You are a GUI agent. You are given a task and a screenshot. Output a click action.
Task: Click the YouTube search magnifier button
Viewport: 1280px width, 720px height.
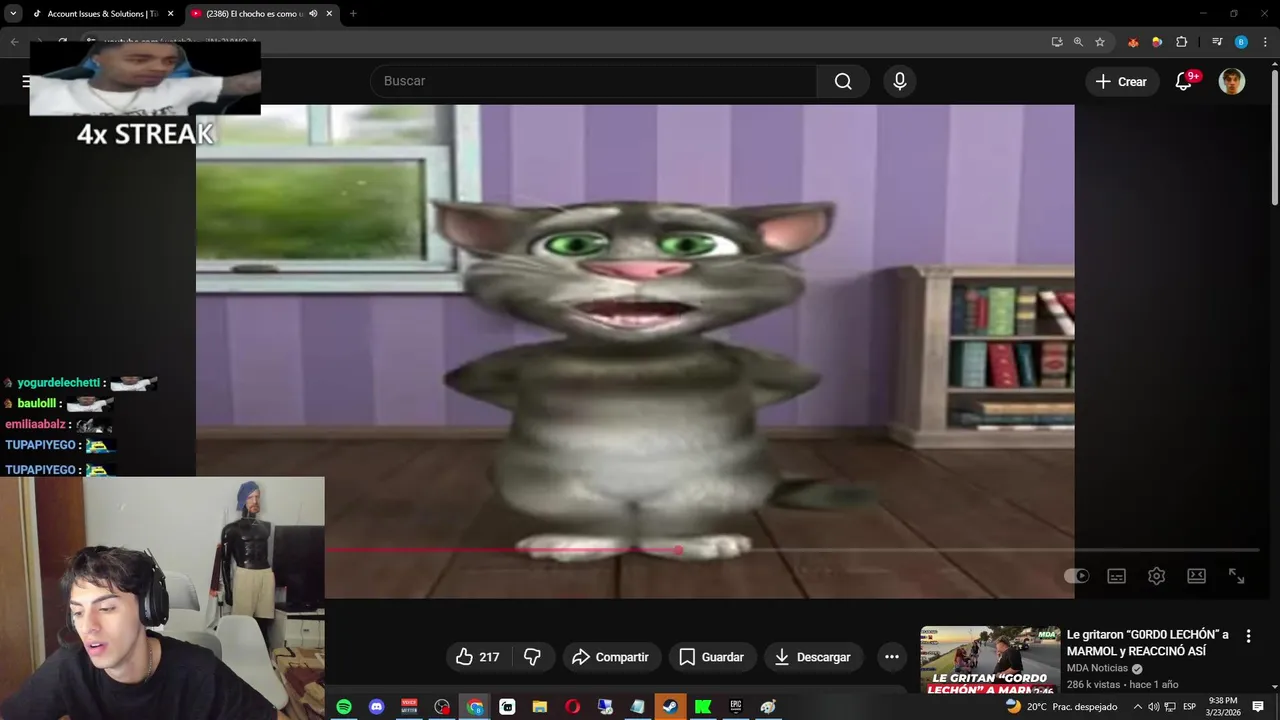(x=843, y=81)
